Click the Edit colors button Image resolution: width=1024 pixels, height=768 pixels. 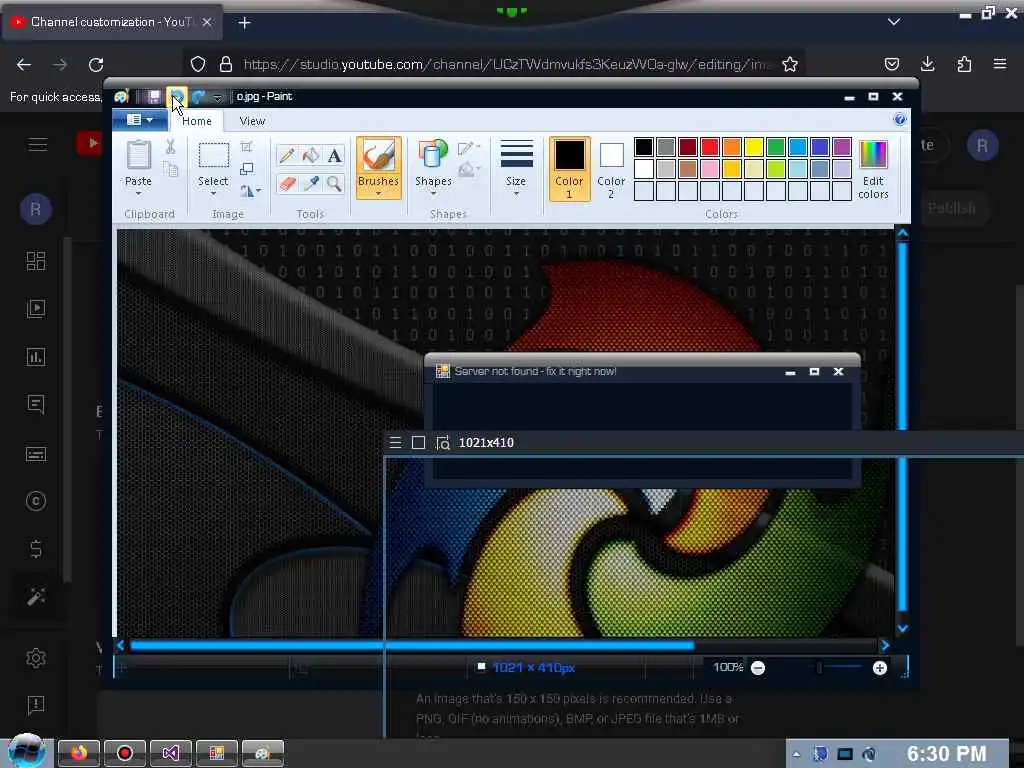[873, 169]
